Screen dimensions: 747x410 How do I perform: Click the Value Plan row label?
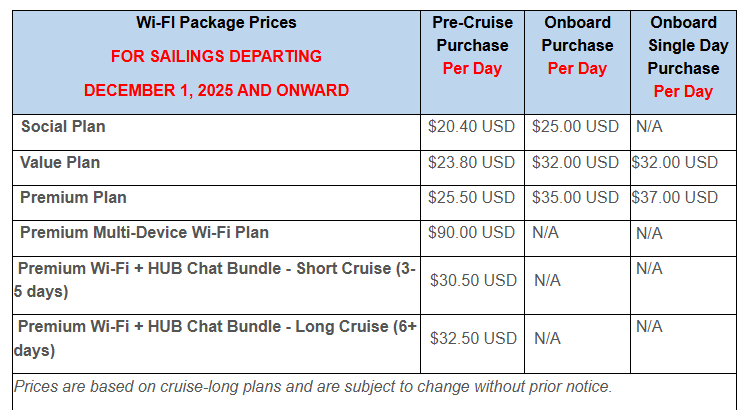(x=60, y=162)
